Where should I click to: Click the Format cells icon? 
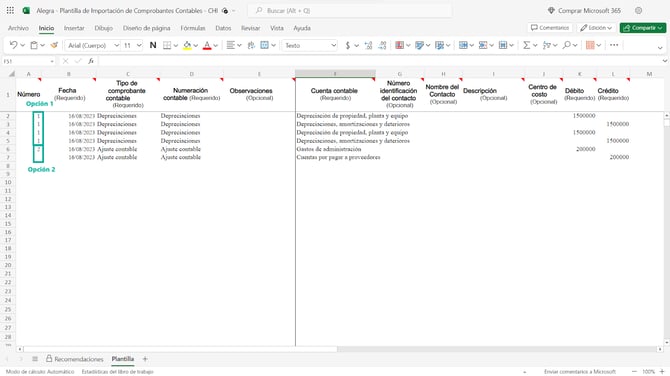(503, 45)
